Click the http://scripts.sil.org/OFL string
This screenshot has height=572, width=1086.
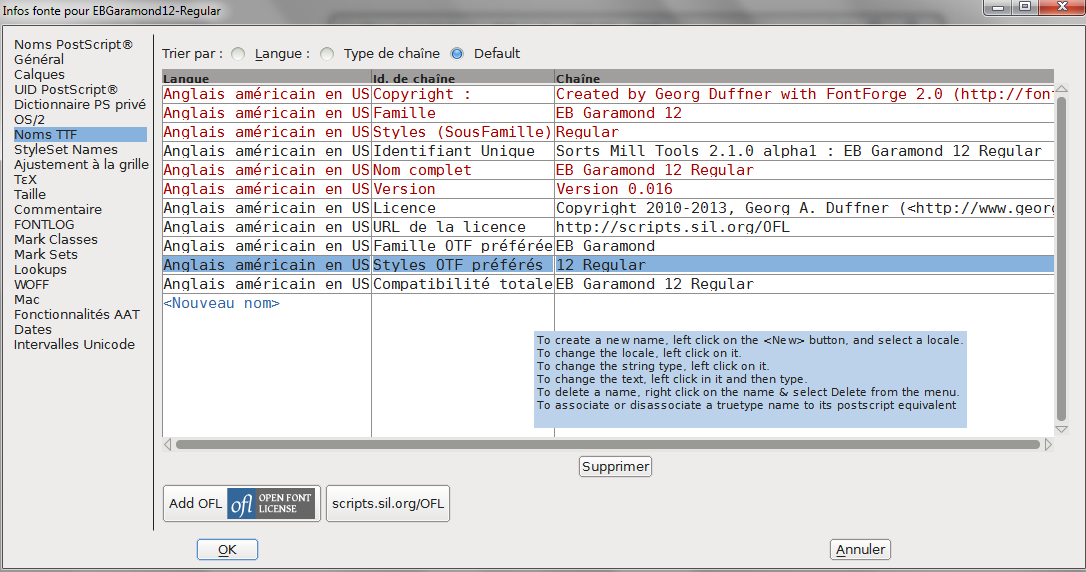pos(804,227)
